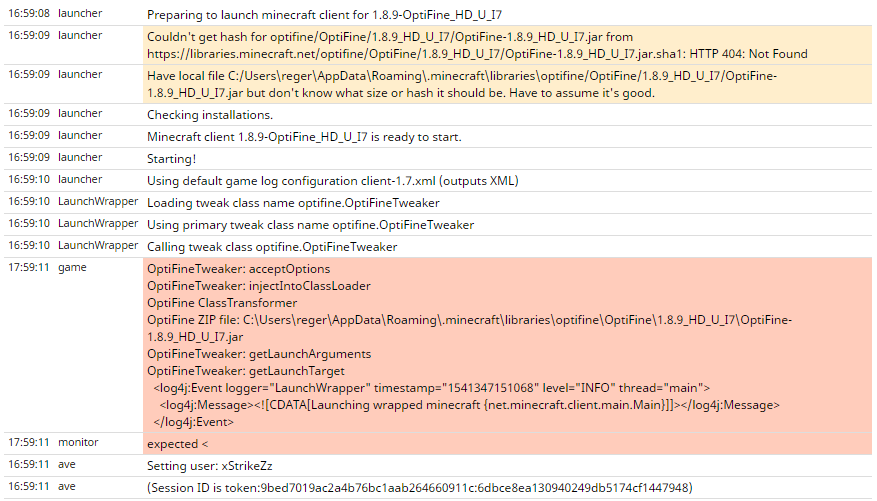
Task: Select 'OptiFineTweaker: acceptOptions' line
Action: coord(239,269)
